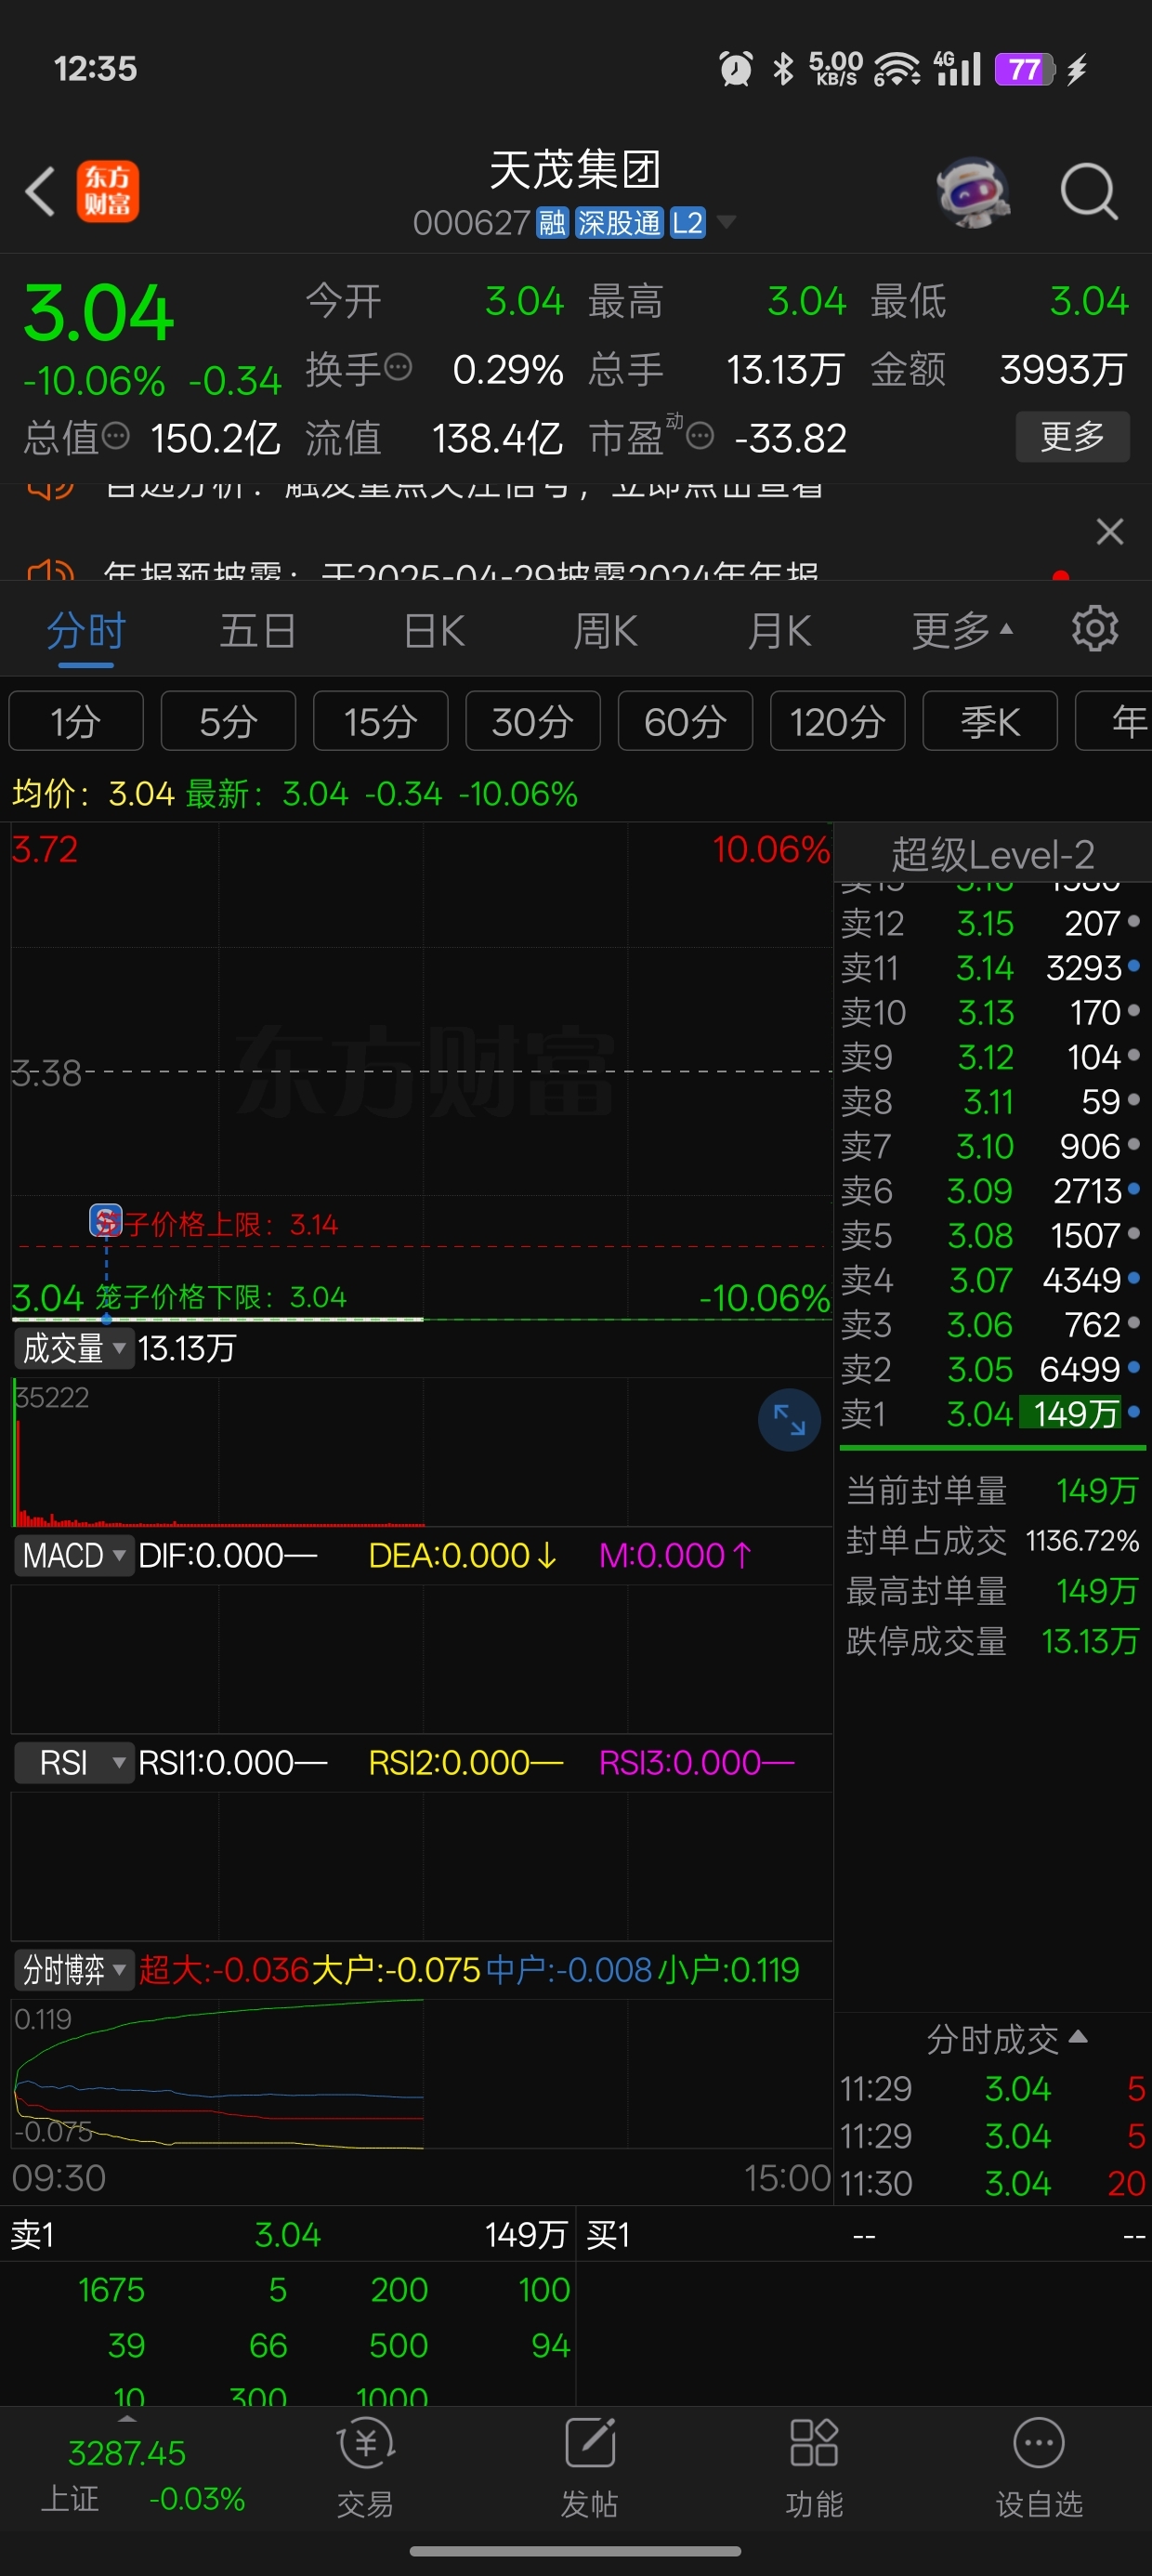Choose the 120分 period button
The height and width of the screenshot is (2576, 1152).
click(837, 720)
